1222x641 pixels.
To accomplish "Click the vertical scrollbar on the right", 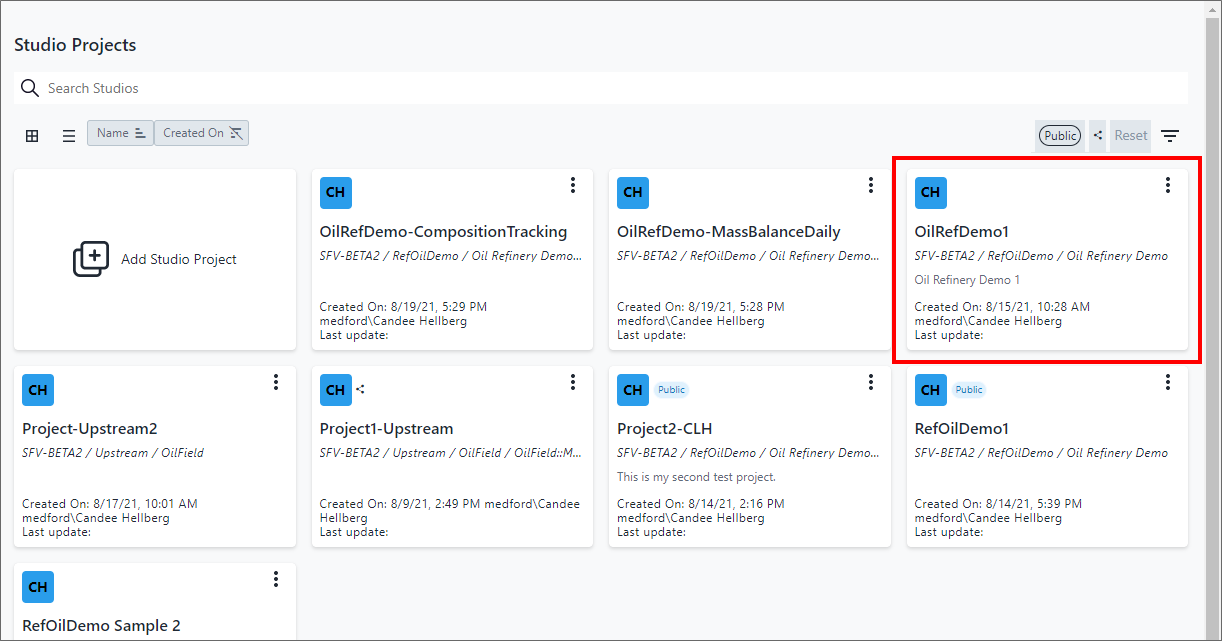I will (x=1213, y=300).
